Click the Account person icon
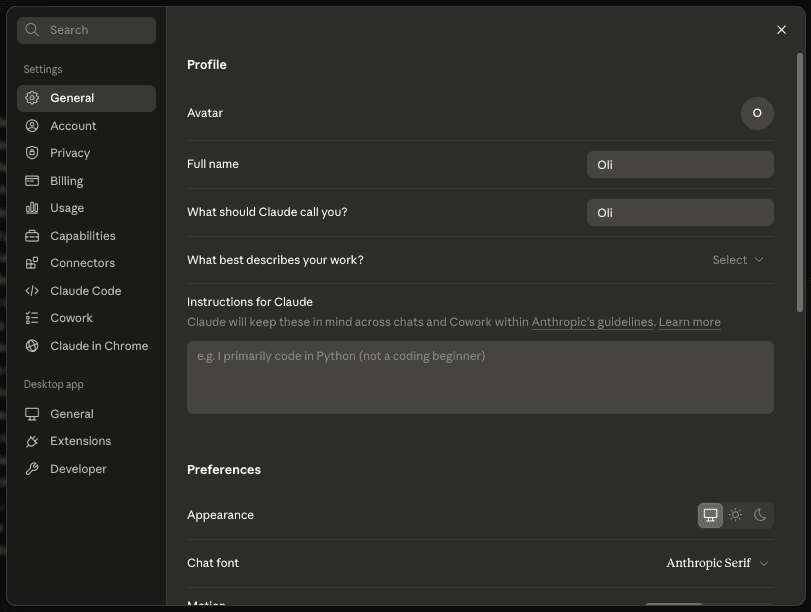 point(32,126)
